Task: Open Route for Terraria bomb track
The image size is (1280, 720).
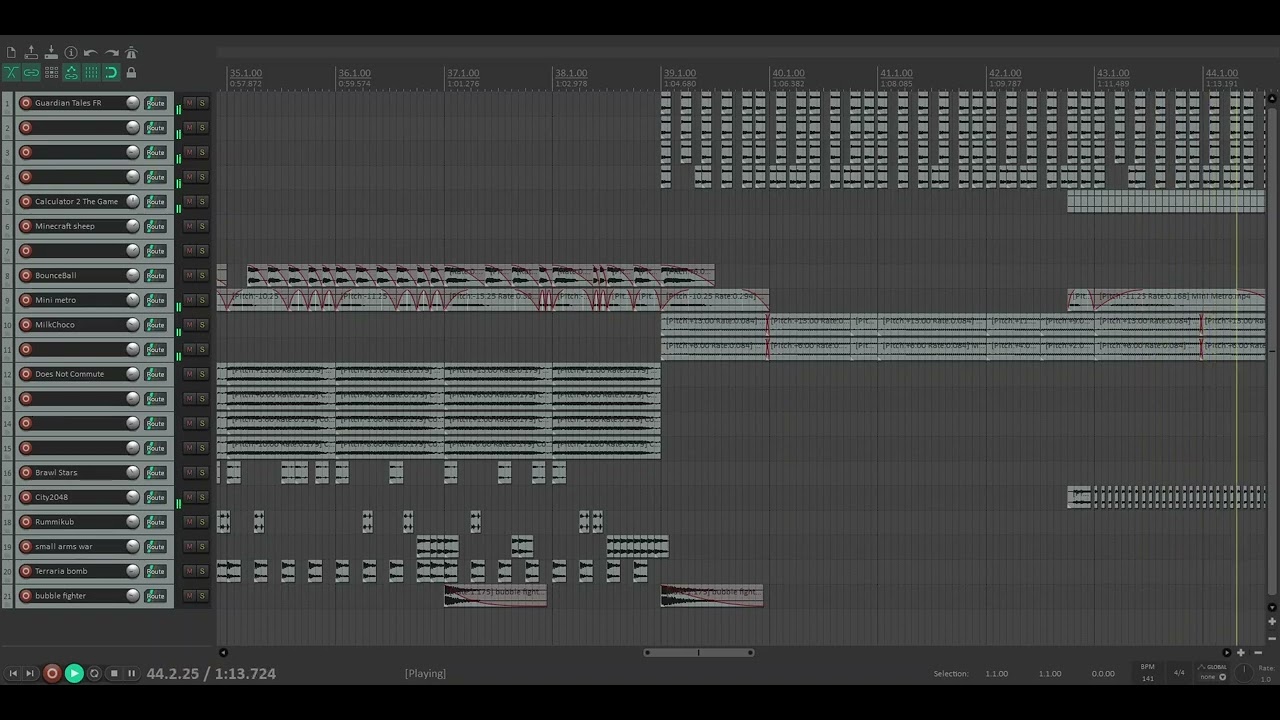Action: click(x=155, y=571)
